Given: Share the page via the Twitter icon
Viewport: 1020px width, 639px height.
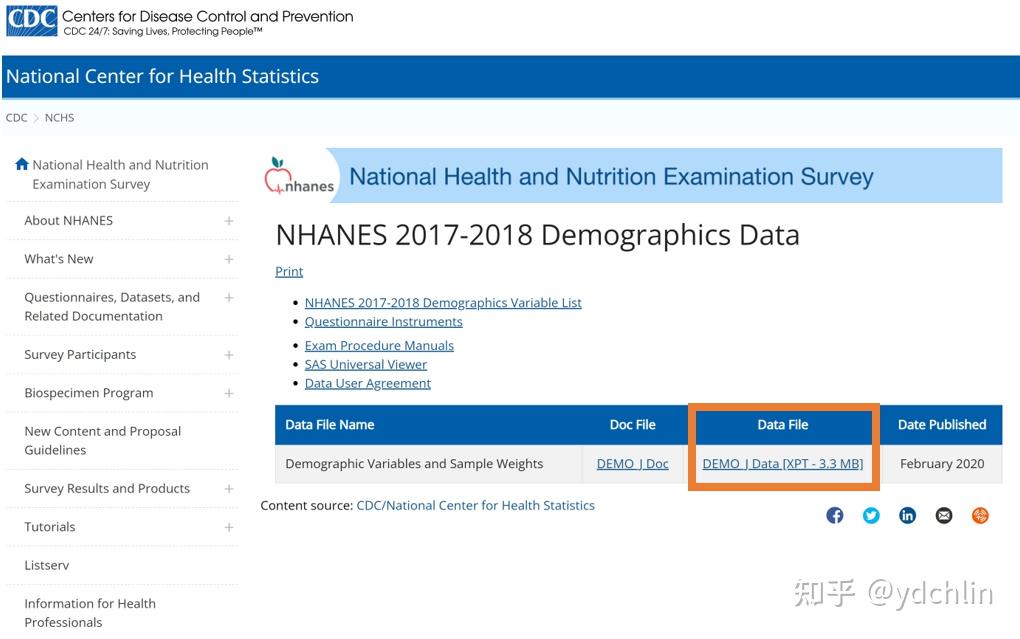Looking at the screenshot, I should click(871, 515).
